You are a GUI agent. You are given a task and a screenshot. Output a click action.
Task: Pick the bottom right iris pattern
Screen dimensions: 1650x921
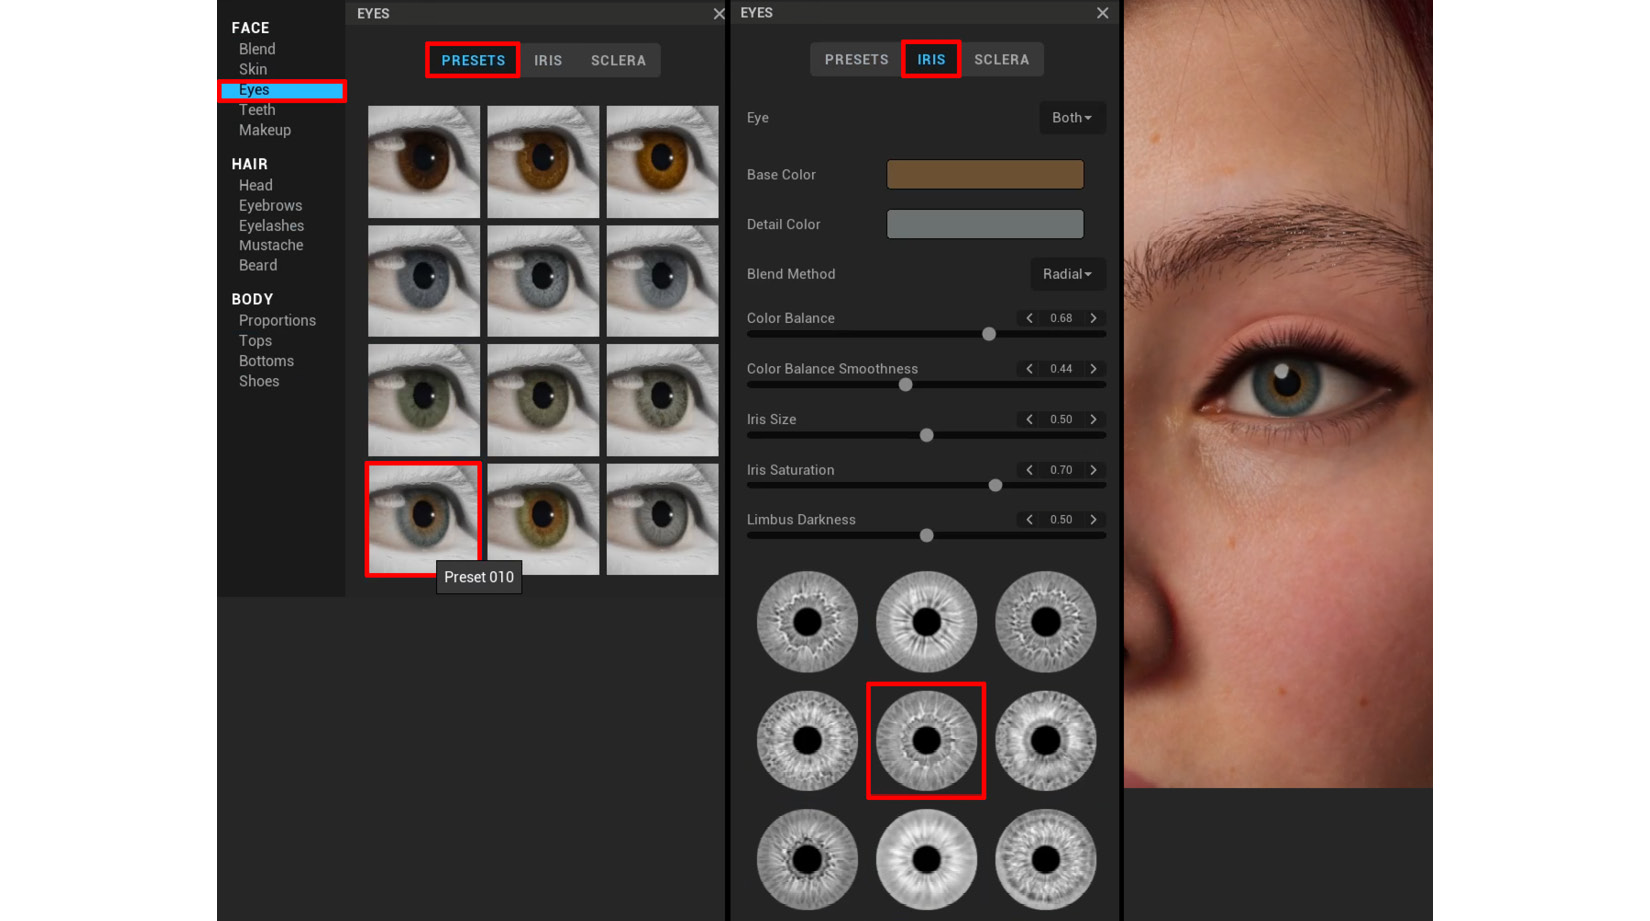[x=1045, y=860]
